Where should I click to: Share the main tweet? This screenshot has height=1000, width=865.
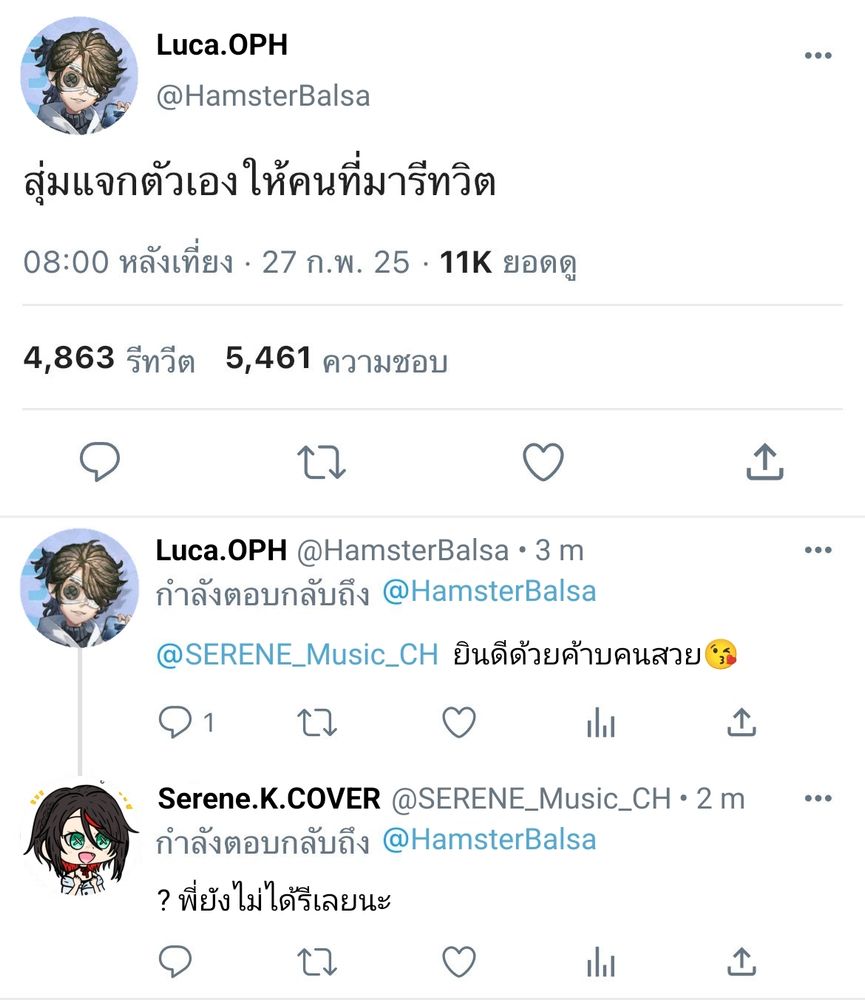pyautogui.click(x=765, y=460)
